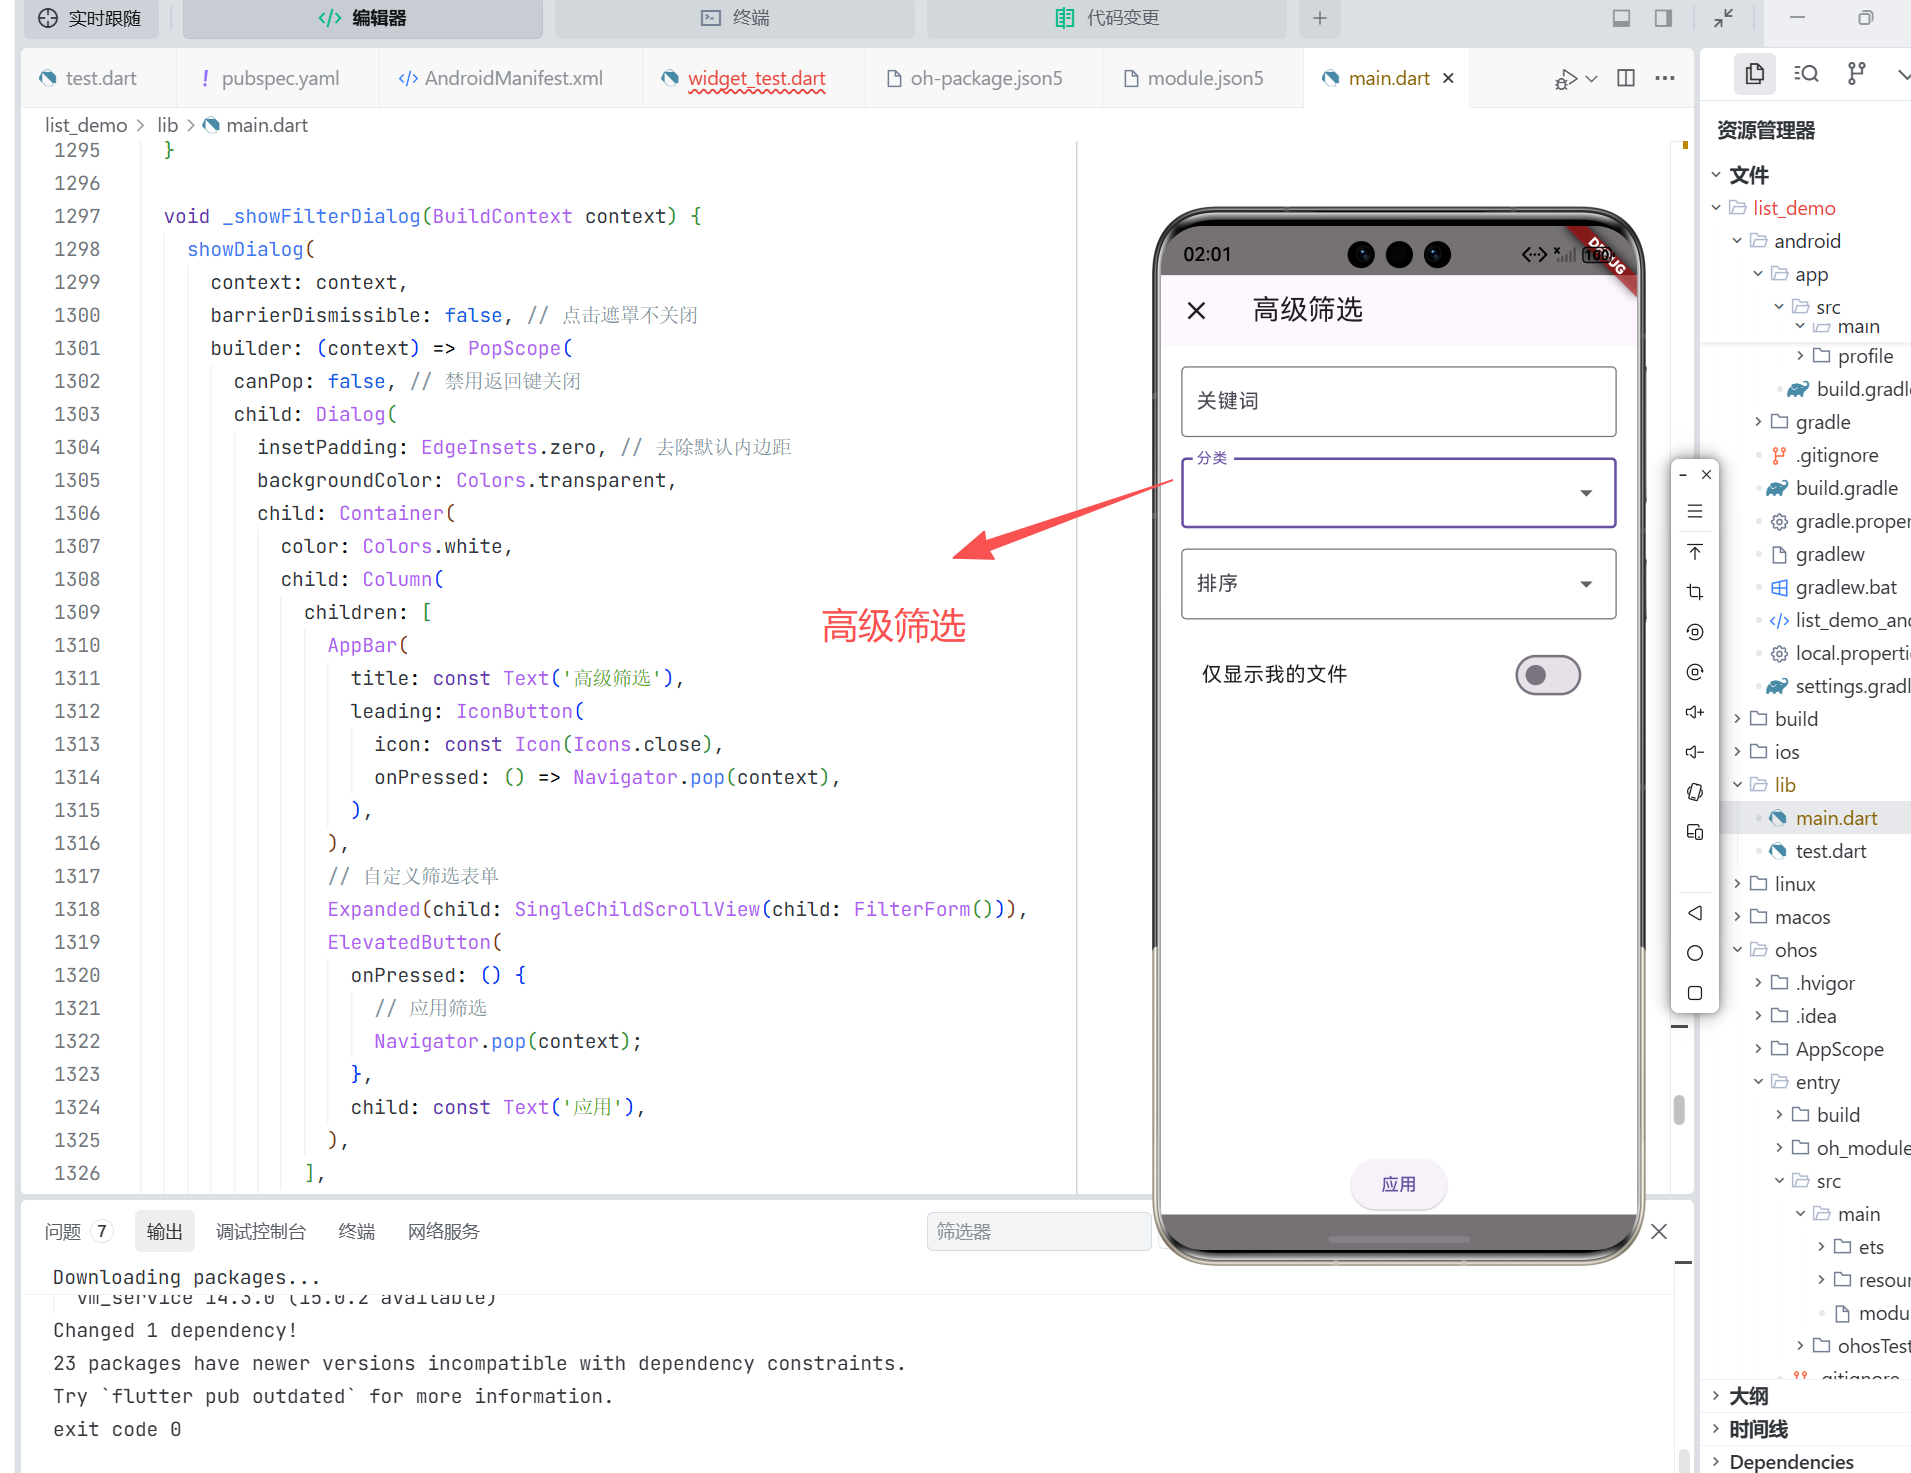
Task: Decrease emulator volume
Action: (1695, 752)
